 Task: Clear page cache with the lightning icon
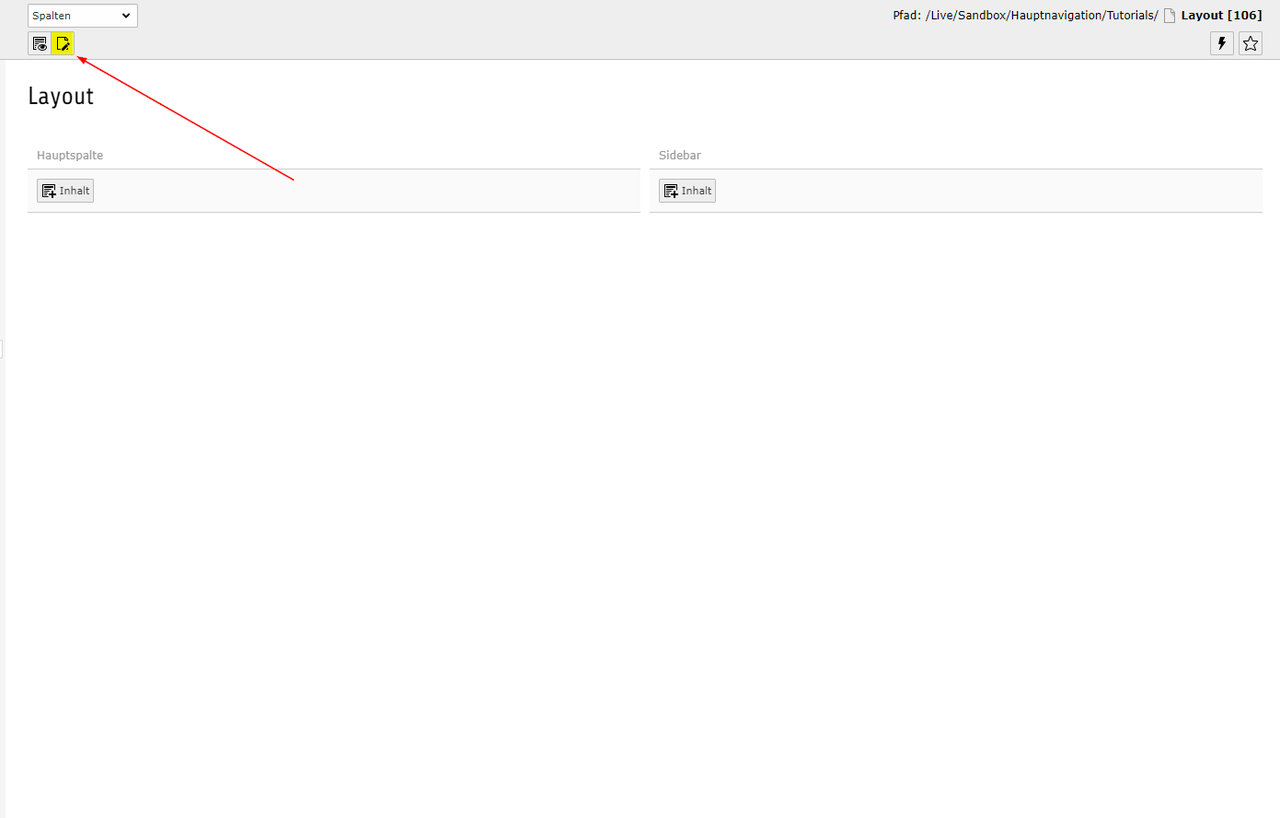1221,44
